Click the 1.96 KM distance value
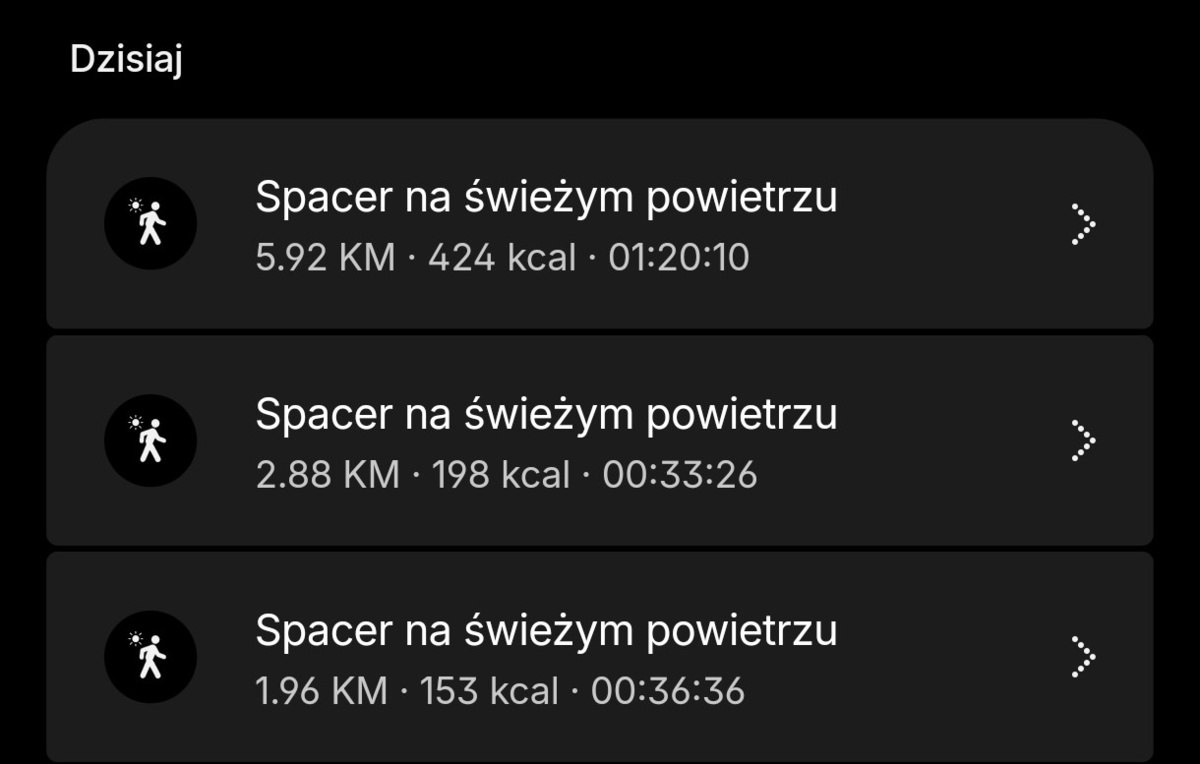The width and height of the screenshot is (1200, 764). [321, 691]
